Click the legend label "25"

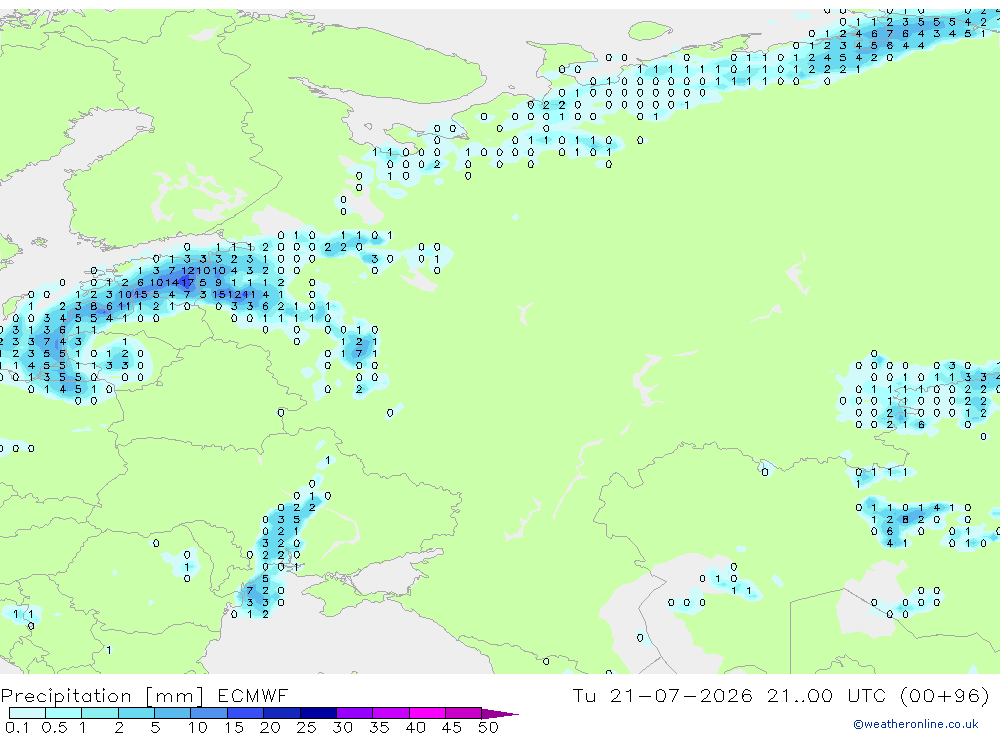pyautogui.click(x=306, y=727)
